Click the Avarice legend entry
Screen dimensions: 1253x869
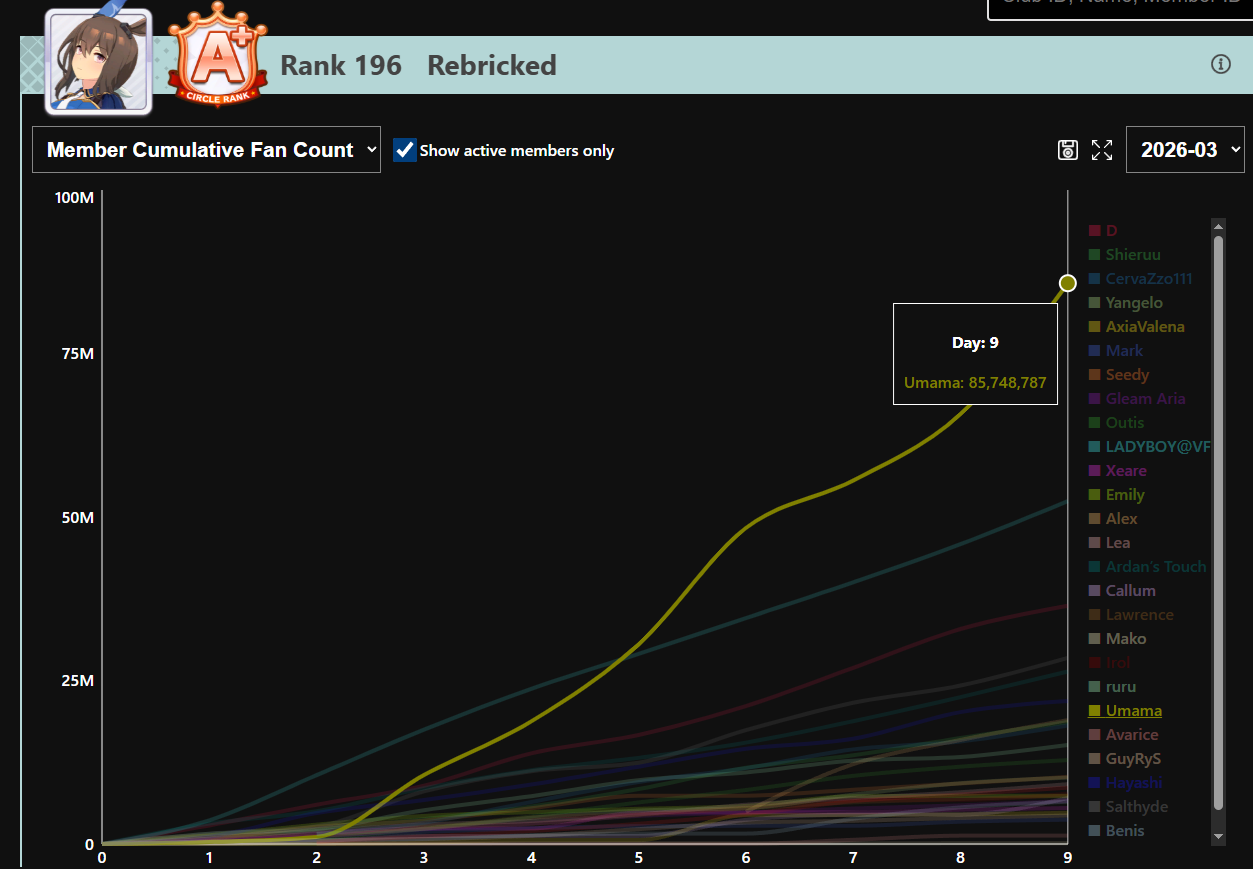(x=1124, y=735)
